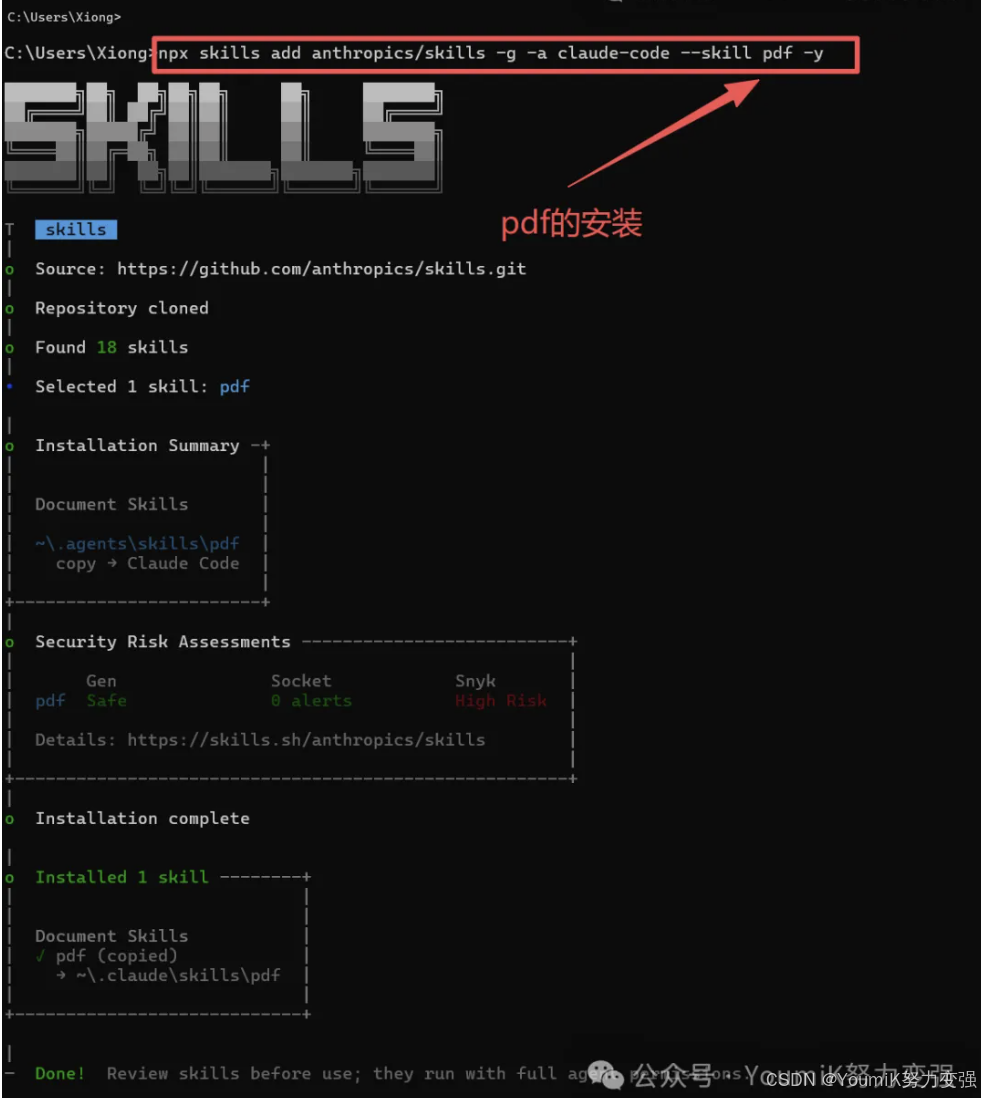Open the skills.sh/anthropics/skills details link
The image size is (981, 1098).
pos(306,739)
